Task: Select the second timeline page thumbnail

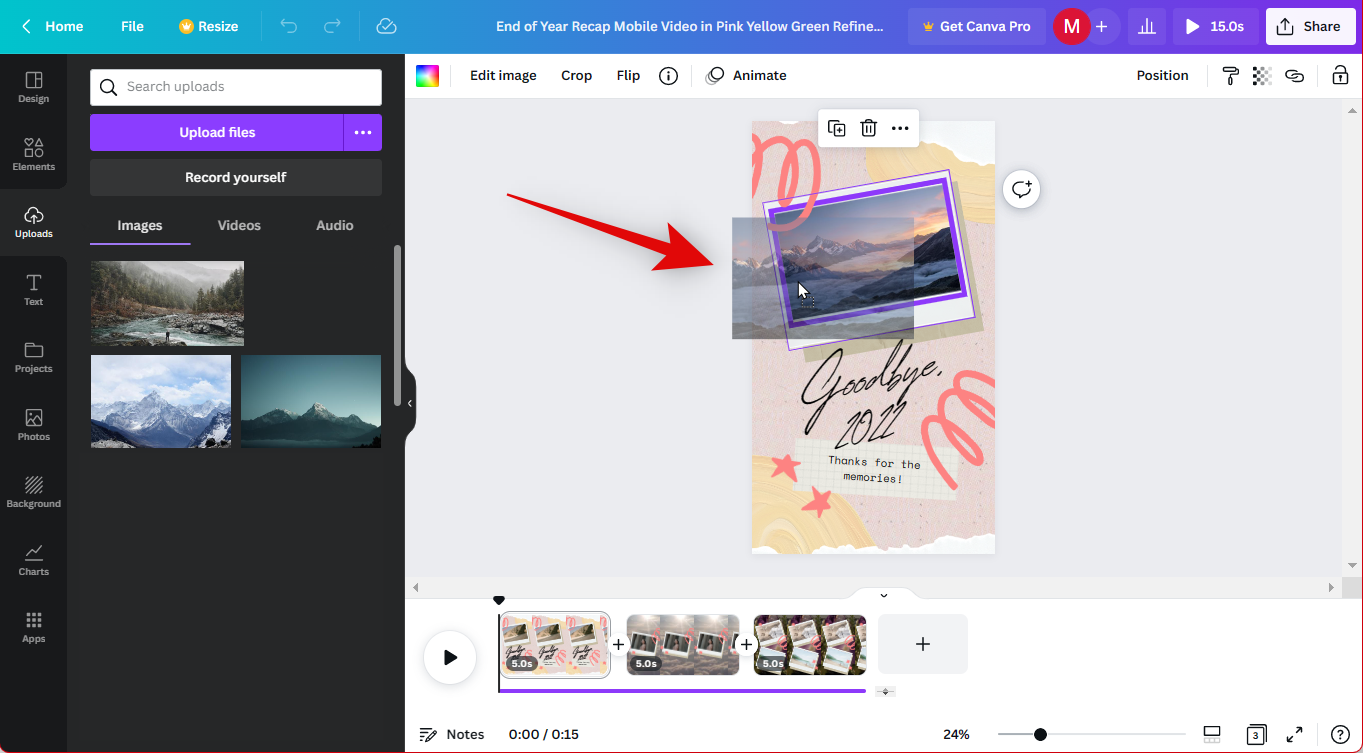Action: 683,645
